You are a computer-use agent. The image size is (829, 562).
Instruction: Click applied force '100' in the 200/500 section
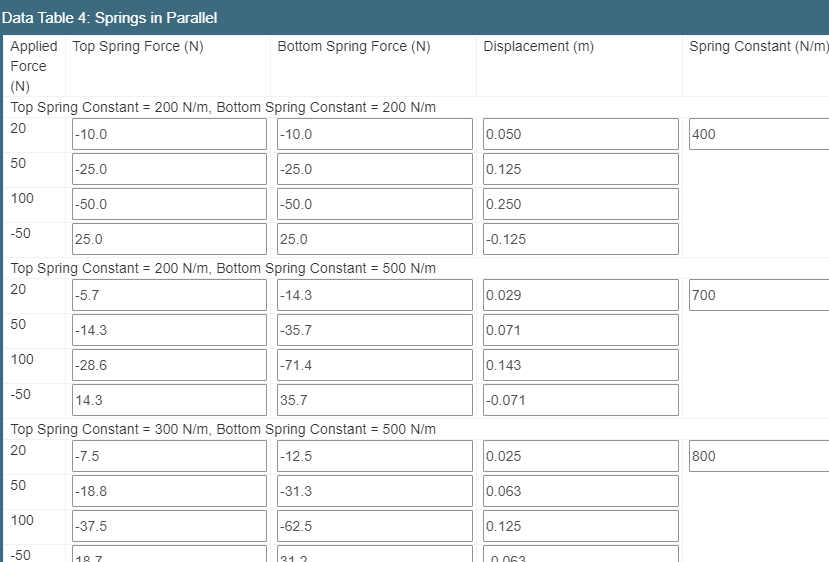click(22, 360)
